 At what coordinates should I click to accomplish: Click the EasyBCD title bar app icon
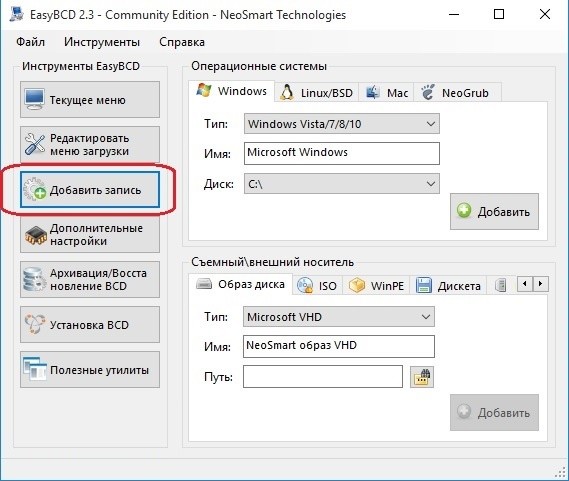[16, 15]
